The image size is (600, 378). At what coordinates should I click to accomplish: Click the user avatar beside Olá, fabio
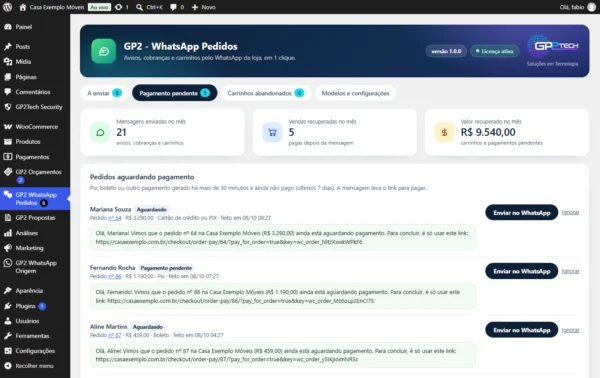tap(592, 7)
